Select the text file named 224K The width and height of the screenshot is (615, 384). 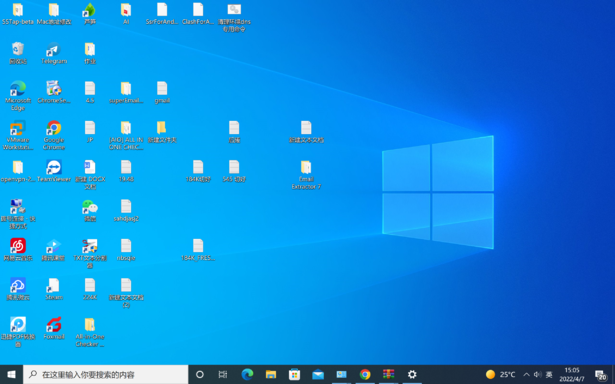coord(90,289)
